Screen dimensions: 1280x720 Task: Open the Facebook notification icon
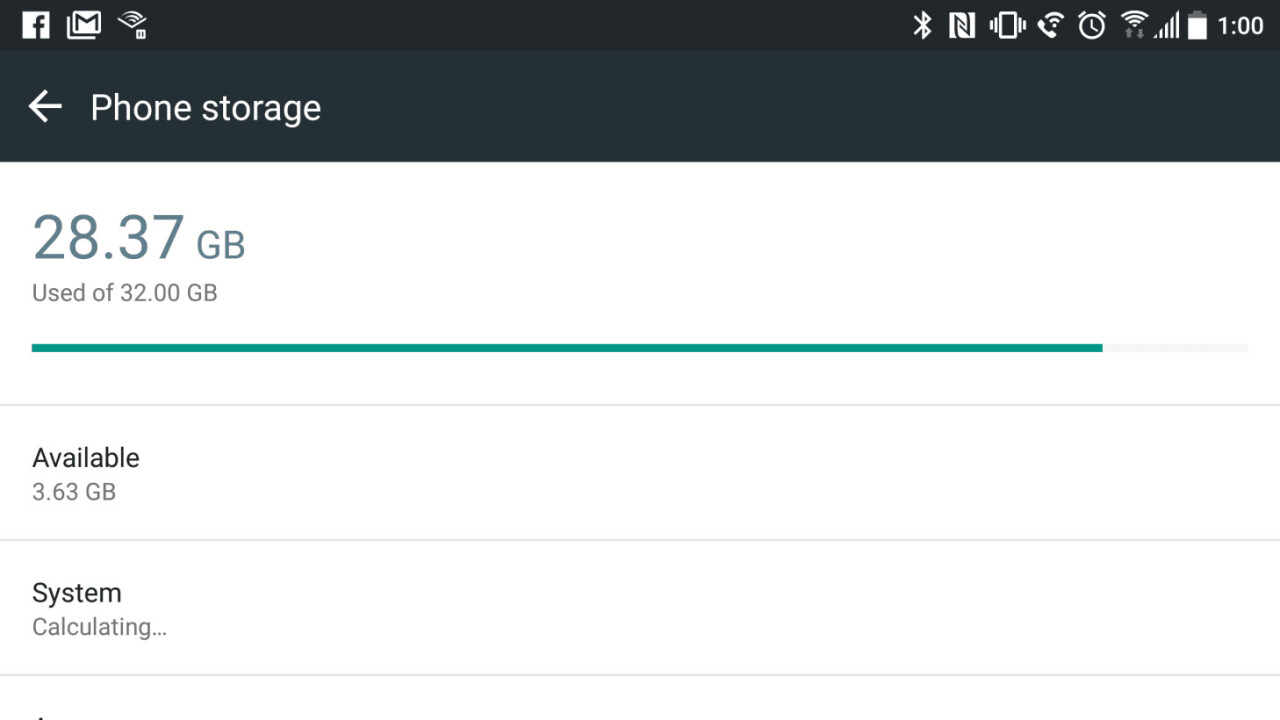35,25
